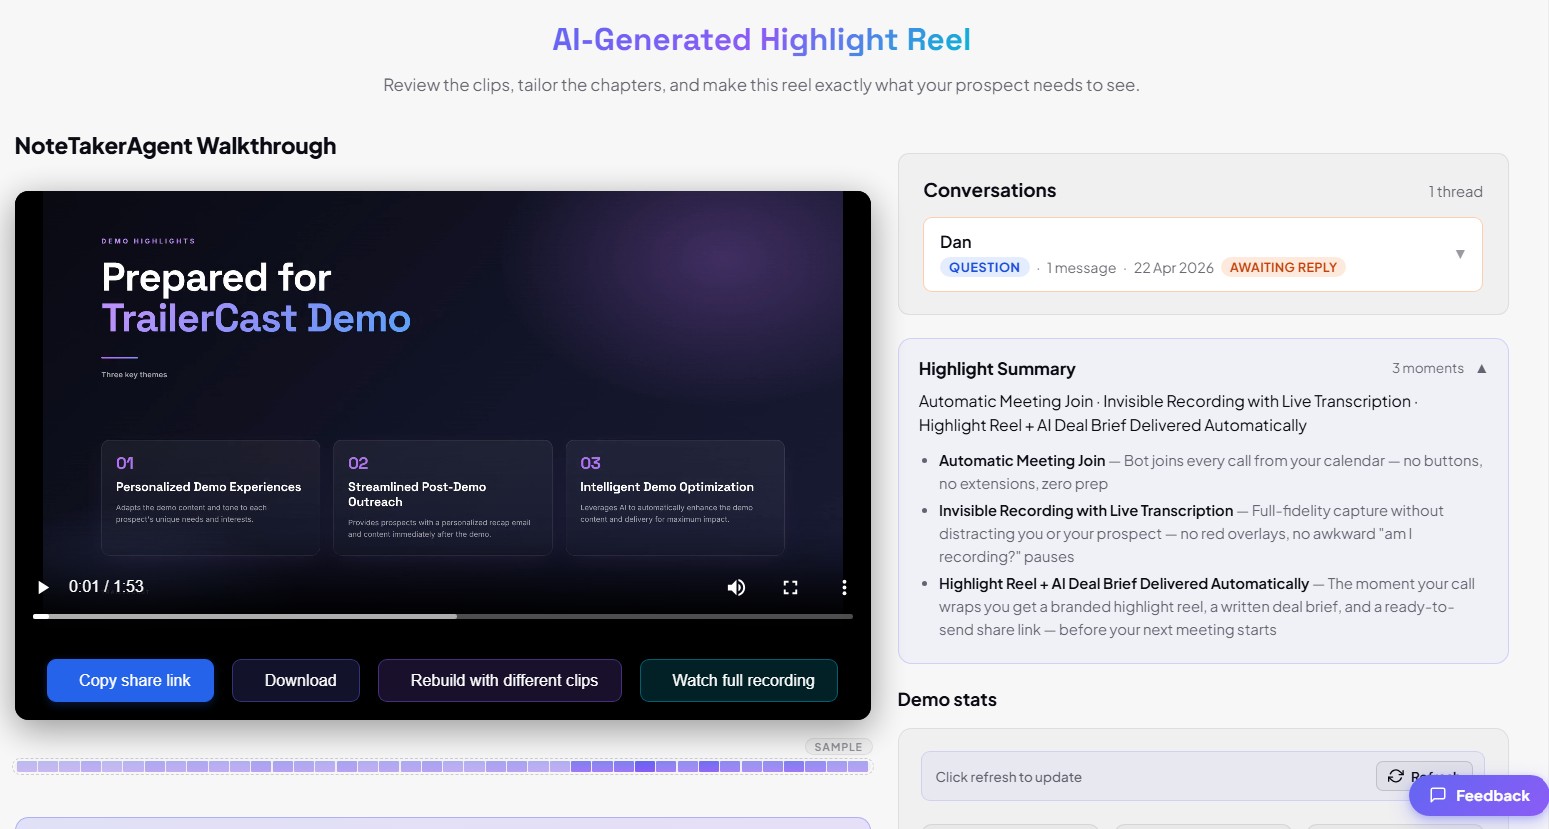Enter fullscreen mode on video player

click(790, 587)
